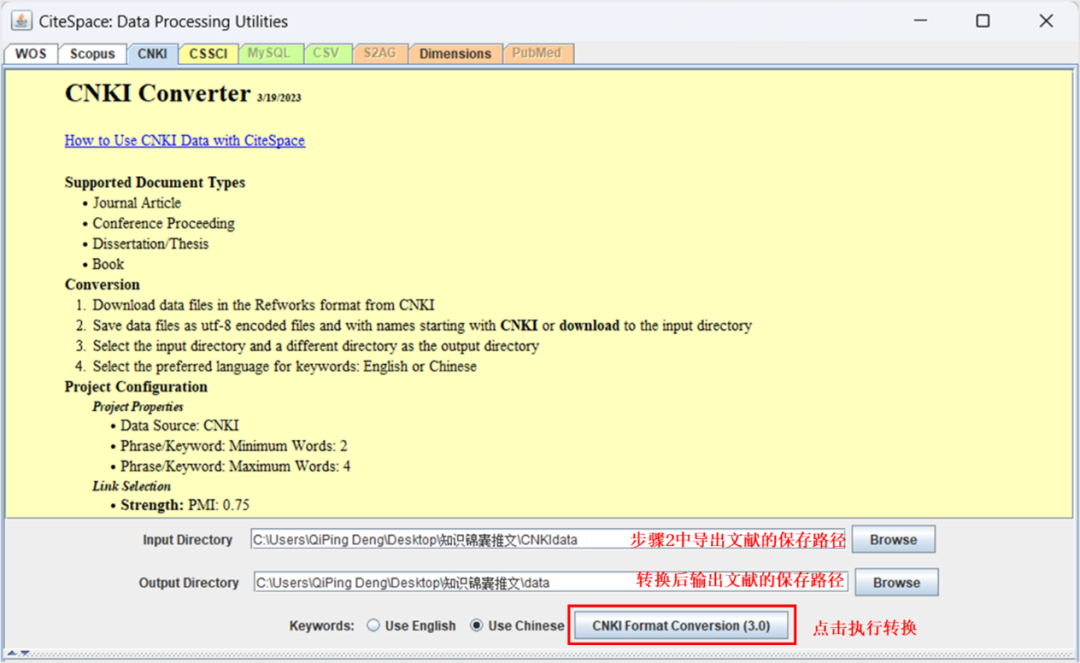Run CNKI Format Conversion (3.0)
Image resolution: width=1080 pixels, height=663 pixels.
point(681,626)
